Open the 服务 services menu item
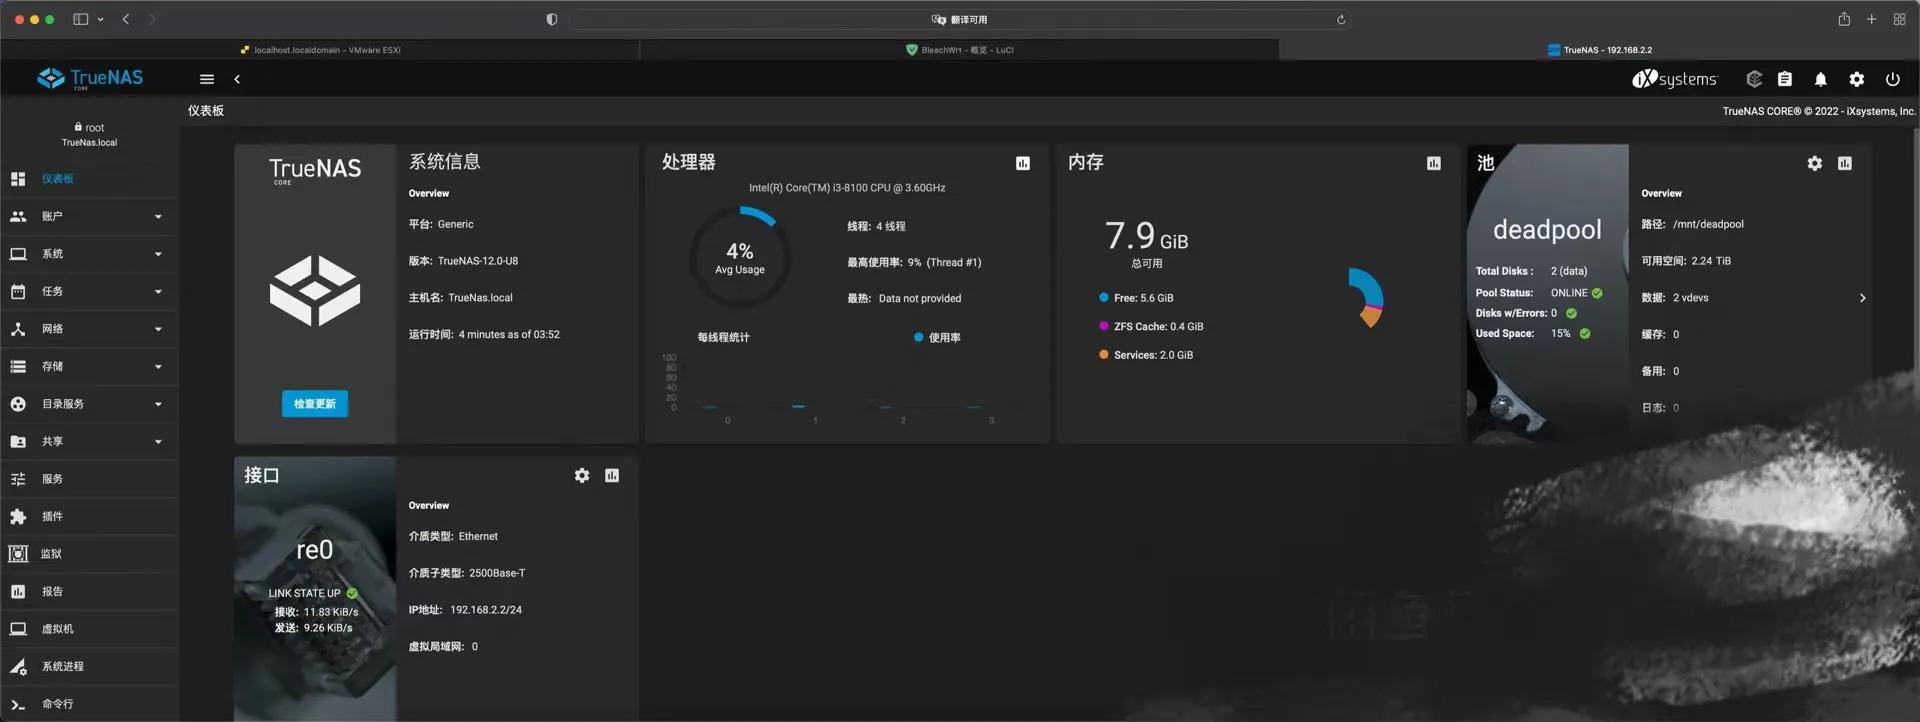 pyautogui.click(x=89, y=479)
